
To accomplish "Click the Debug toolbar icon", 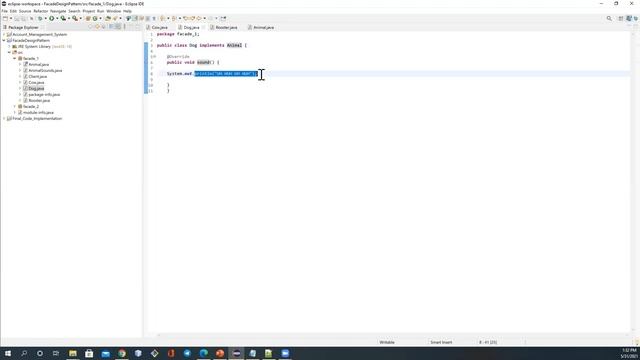I will click(40, 18).
